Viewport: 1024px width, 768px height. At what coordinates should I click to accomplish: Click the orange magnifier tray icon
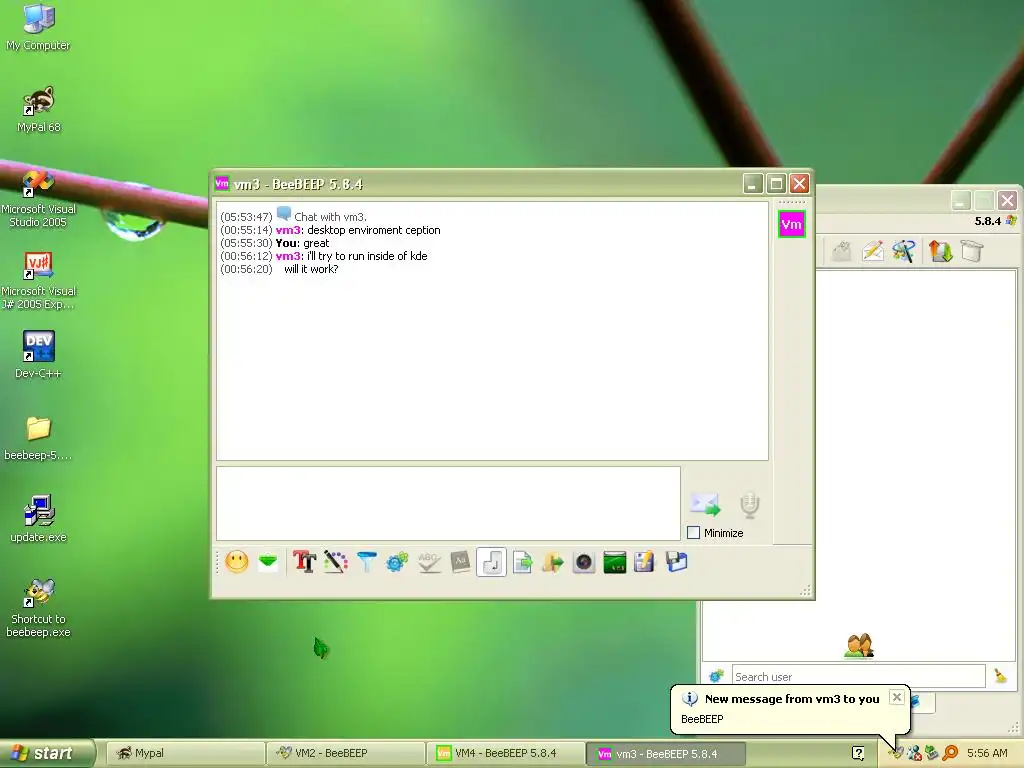pos(950,753)
